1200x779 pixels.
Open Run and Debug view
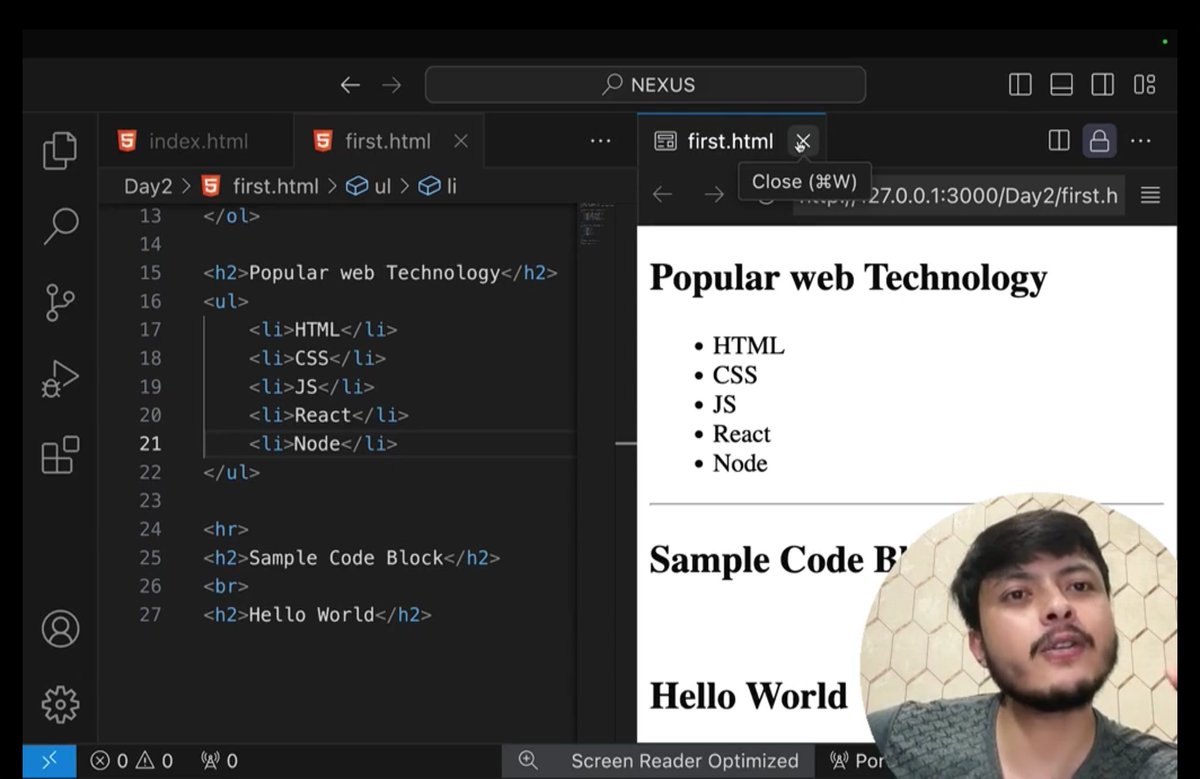(60, 379)
